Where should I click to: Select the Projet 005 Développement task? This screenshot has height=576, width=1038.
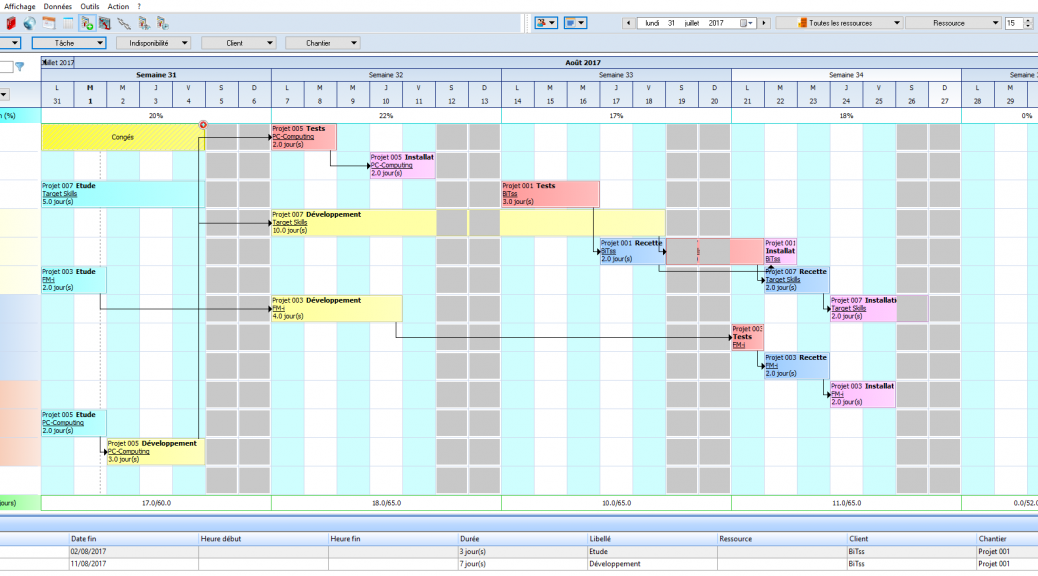pos(156,451)
